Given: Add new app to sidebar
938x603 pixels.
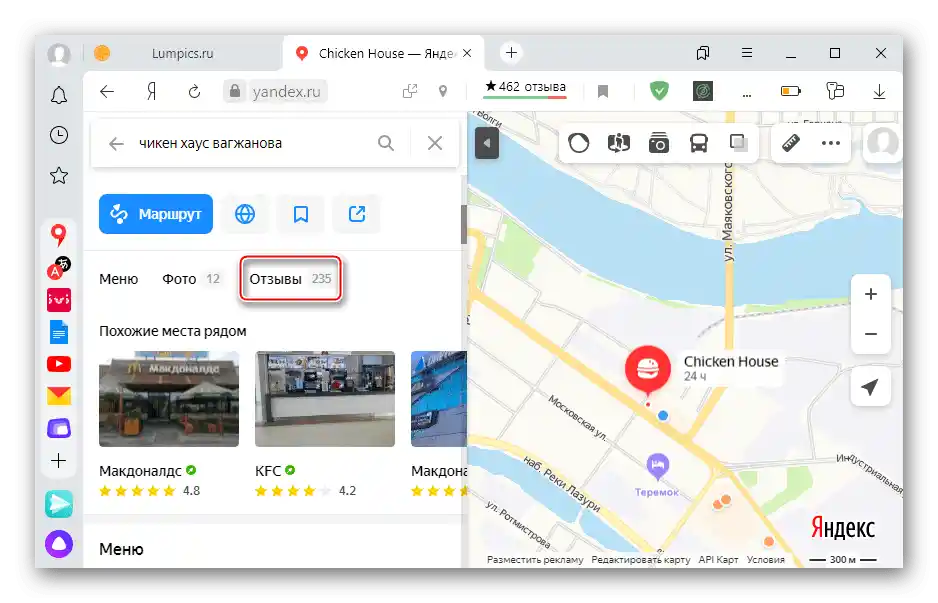Looking at the screenshot, I should coord(59,461).
